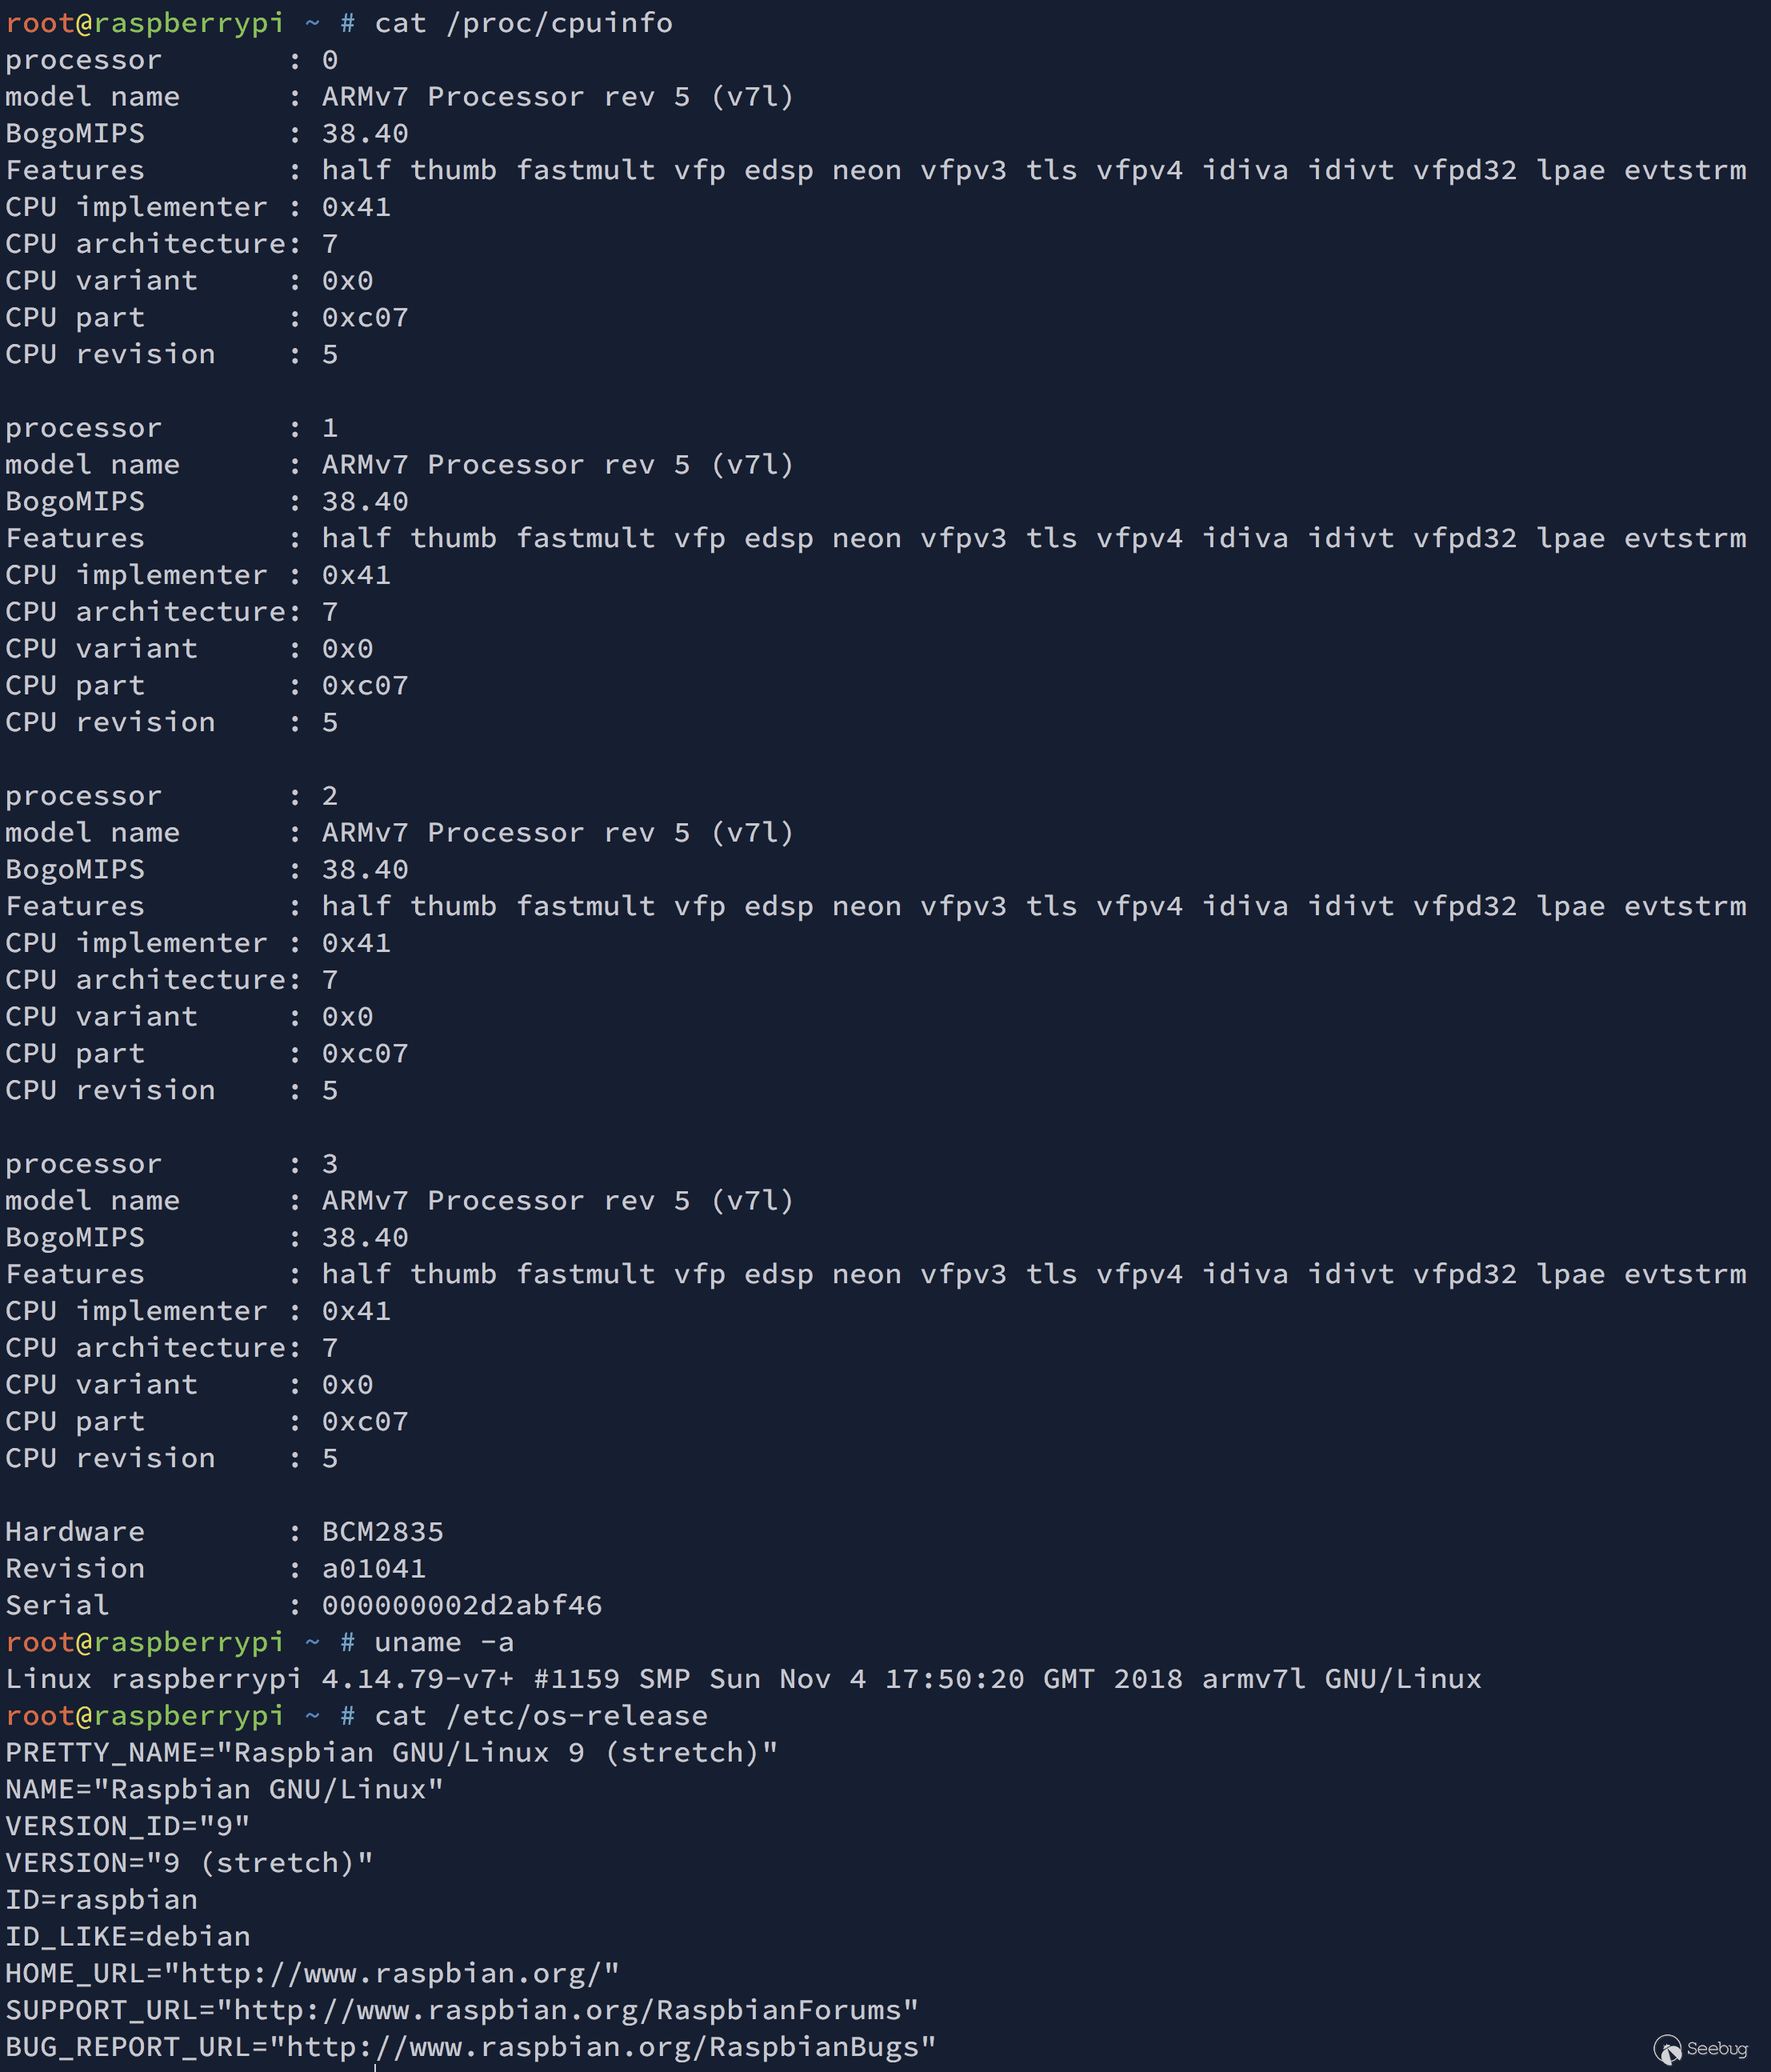Click the 'cat /etc/os-release' command text
1771x2072 pixels.
point(541,1716)
